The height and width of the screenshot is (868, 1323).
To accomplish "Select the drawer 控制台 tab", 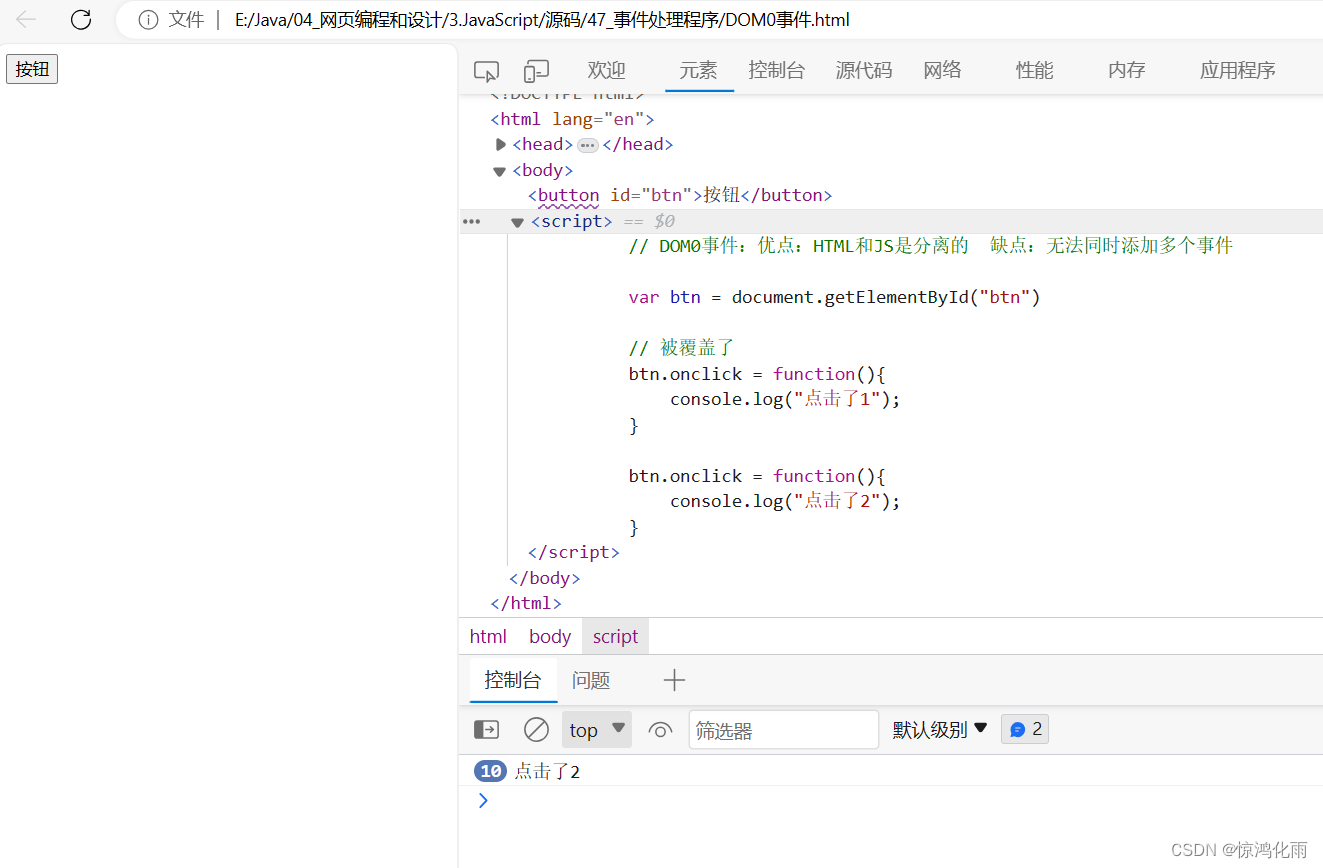I will tap(513, 680).
